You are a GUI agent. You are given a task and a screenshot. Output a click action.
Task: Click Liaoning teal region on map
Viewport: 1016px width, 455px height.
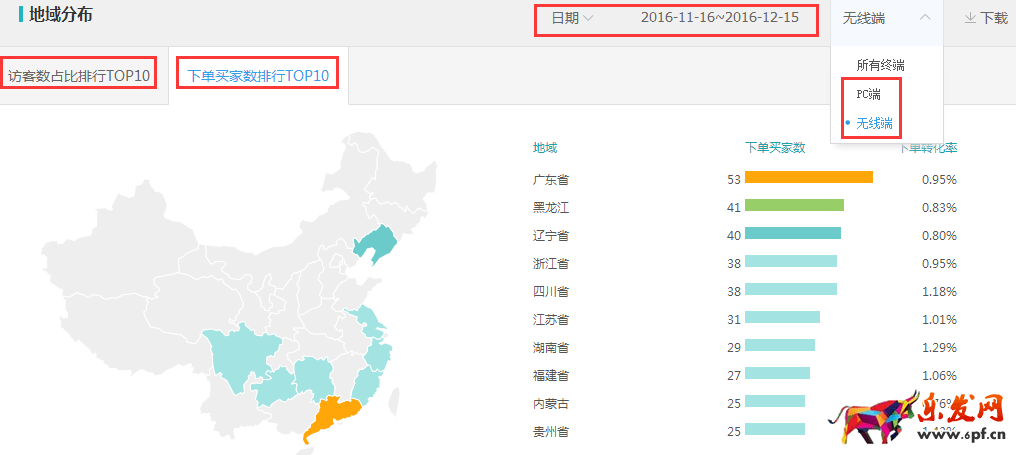(377, 244)
